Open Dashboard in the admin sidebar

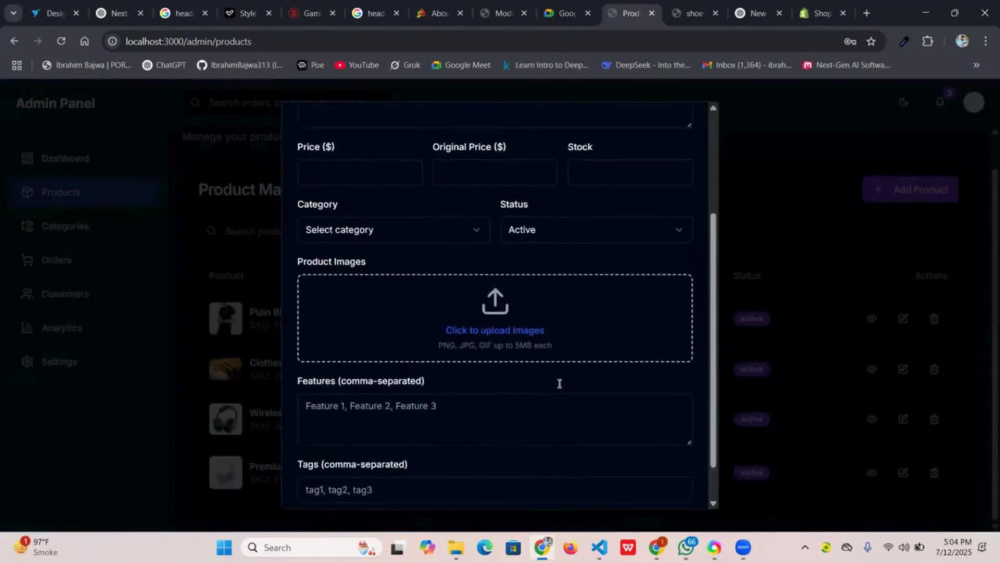(x=83, y=158)
